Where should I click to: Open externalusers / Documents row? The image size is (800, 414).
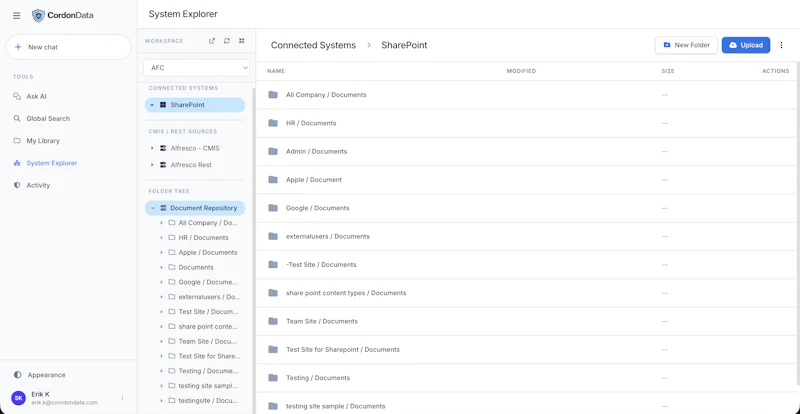(x=526, y=236)
